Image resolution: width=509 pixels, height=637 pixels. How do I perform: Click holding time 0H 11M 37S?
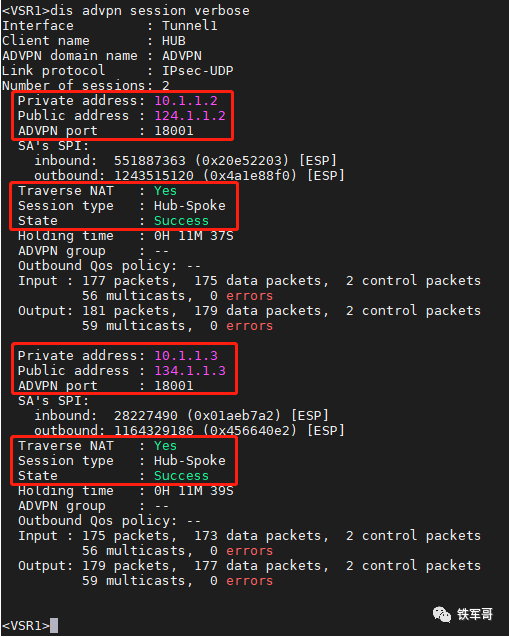click(x=194, y=236)
